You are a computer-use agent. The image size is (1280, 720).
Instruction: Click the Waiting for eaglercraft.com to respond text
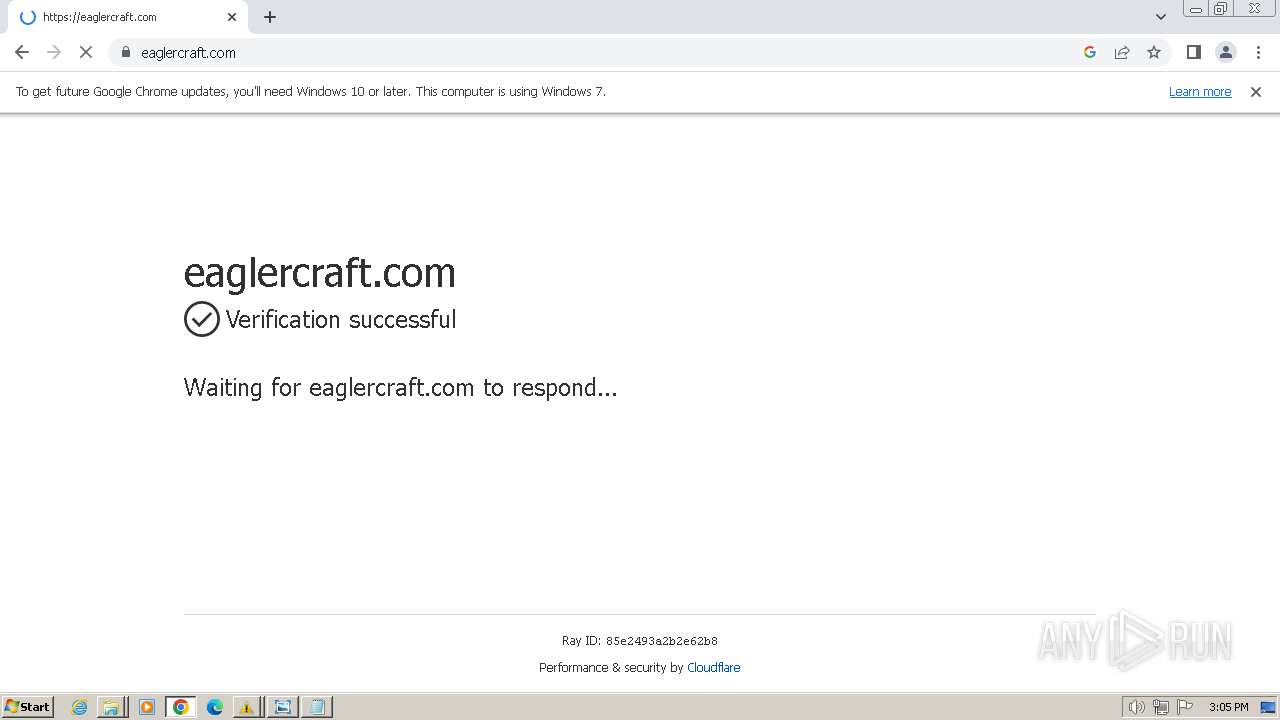[x=401, y=387]
